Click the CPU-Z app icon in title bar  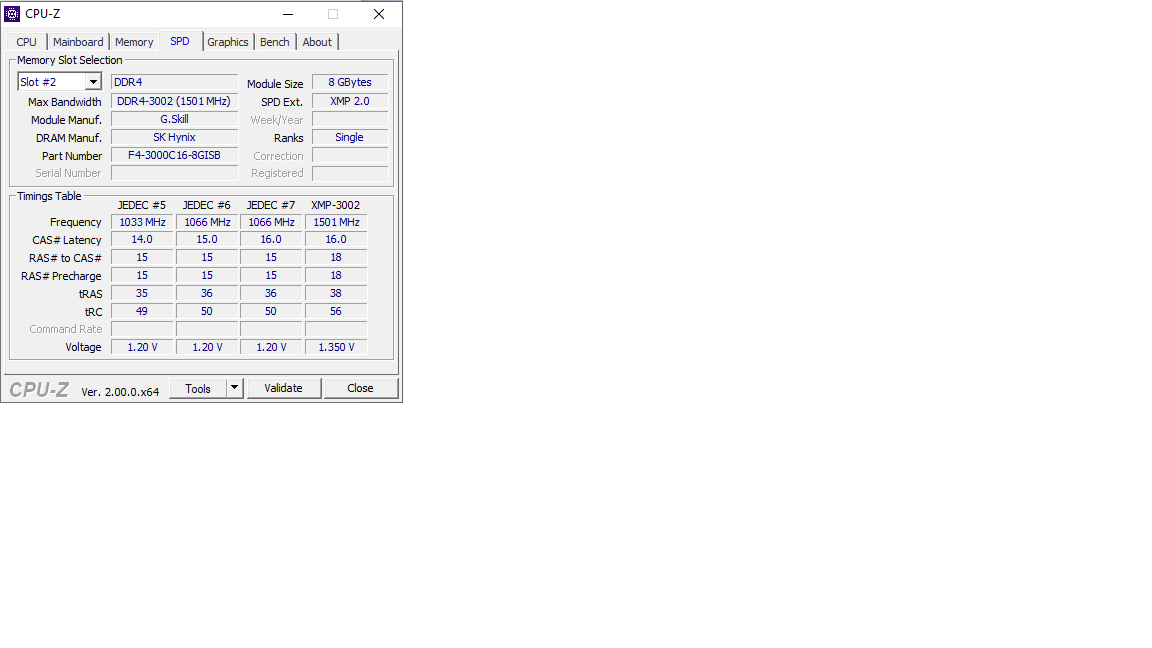12,14
